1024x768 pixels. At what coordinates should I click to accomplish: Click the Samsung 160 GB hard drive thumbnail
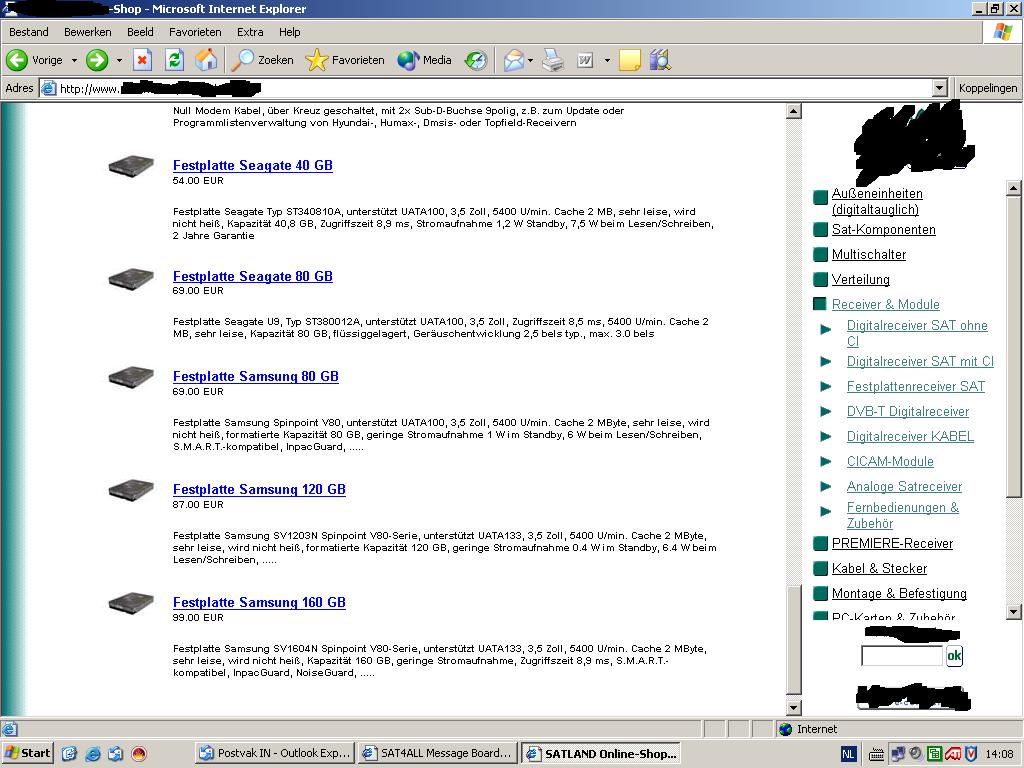point(131,603)
